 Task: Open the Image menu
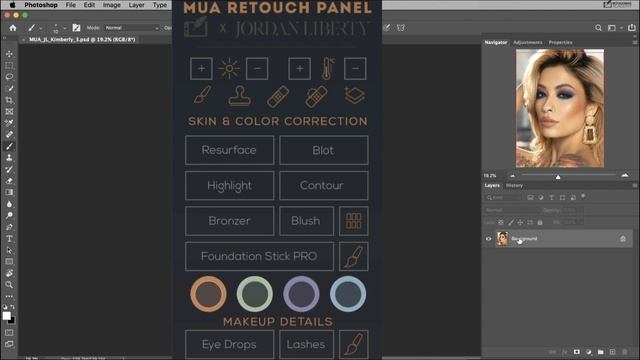tap(111, 5)
